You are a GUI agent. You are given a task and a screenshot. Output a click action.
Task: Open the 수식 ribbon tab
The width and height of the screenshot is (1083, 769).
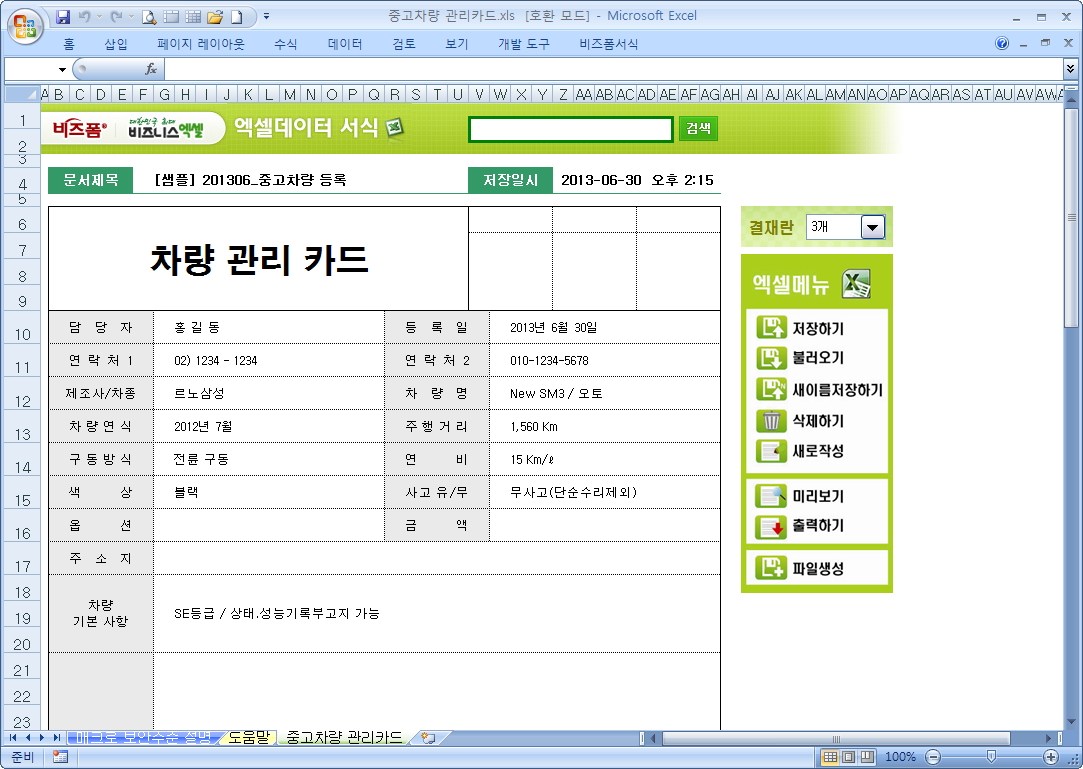tap(286, 44)
